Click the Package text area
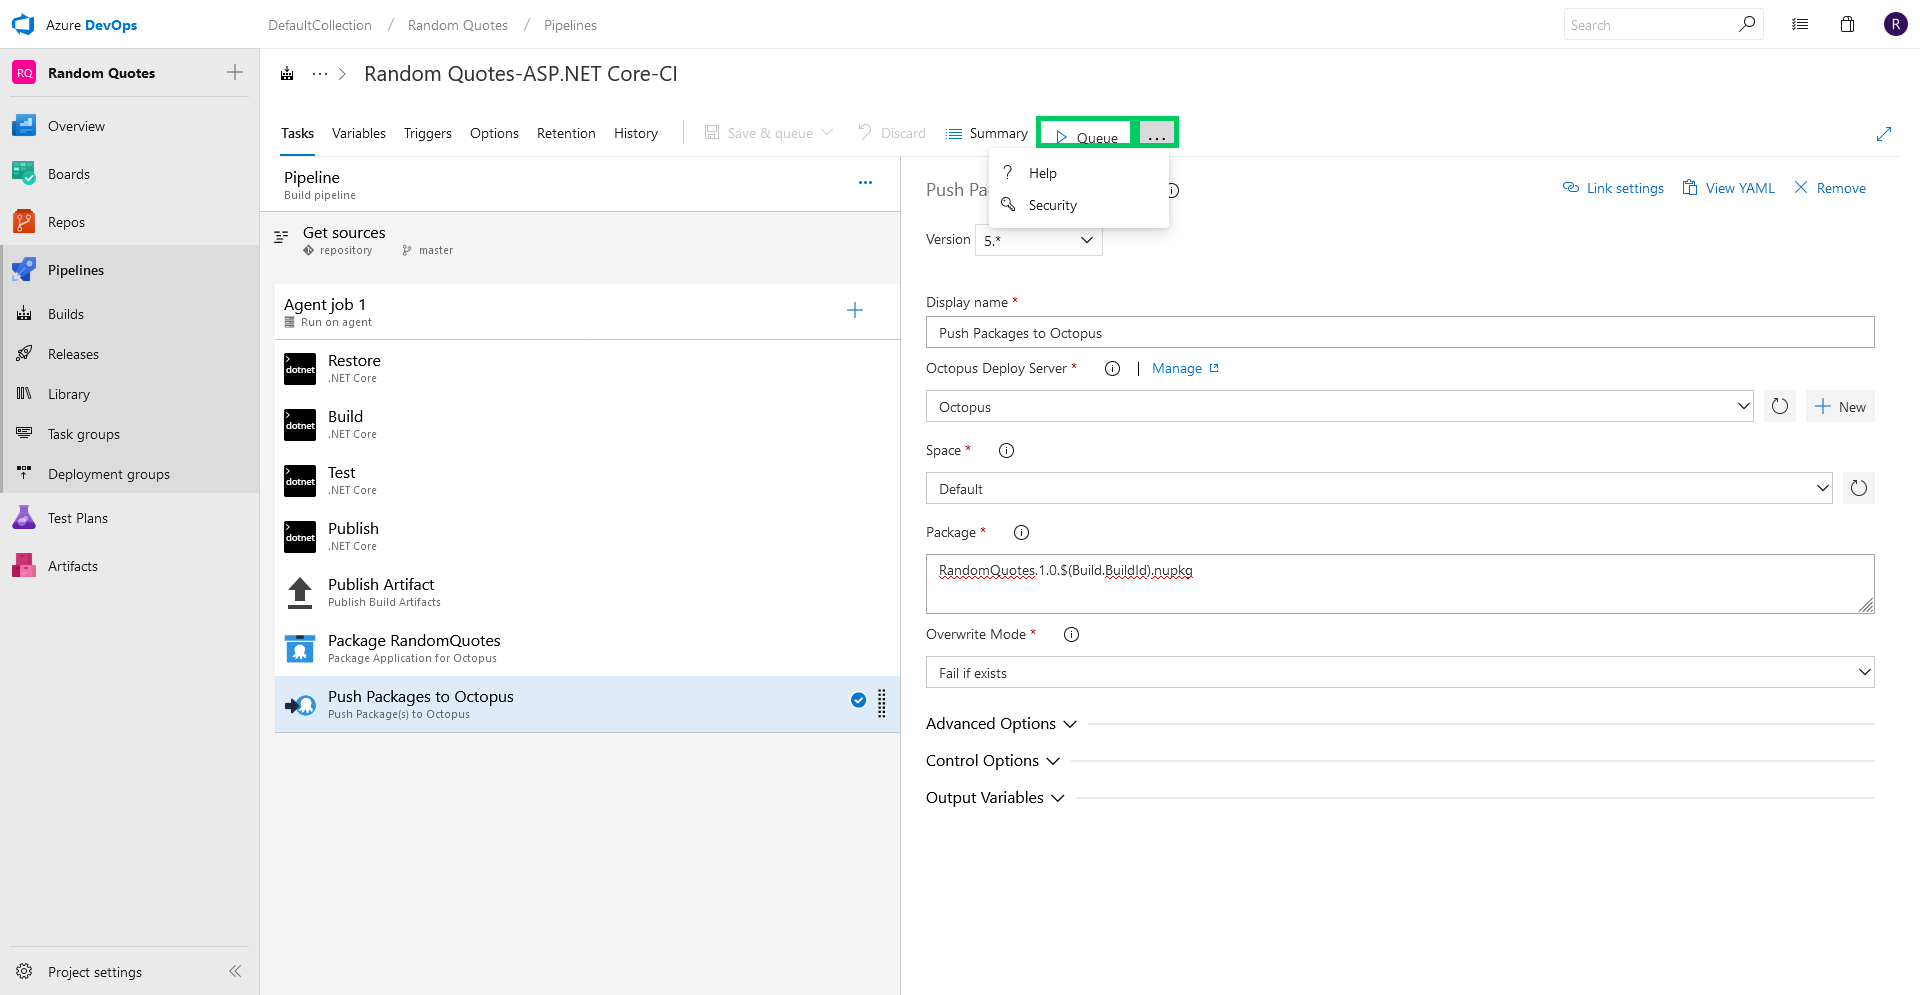This screenshot has height=995, width=1920. [1400, 584]
